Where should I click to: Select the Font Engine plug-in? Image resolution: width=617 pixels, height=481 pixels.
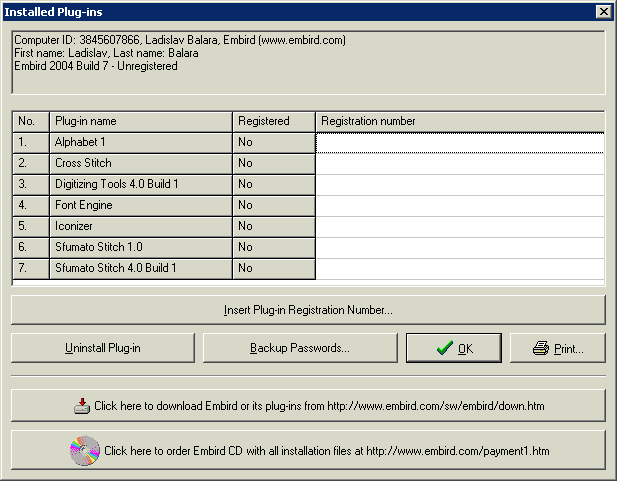point(141,205)
